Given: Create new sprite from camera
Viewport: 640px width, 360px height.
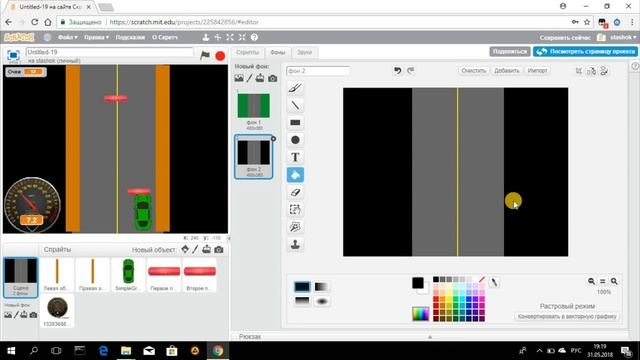Looking at the screenshot, I should click(219, 249).
